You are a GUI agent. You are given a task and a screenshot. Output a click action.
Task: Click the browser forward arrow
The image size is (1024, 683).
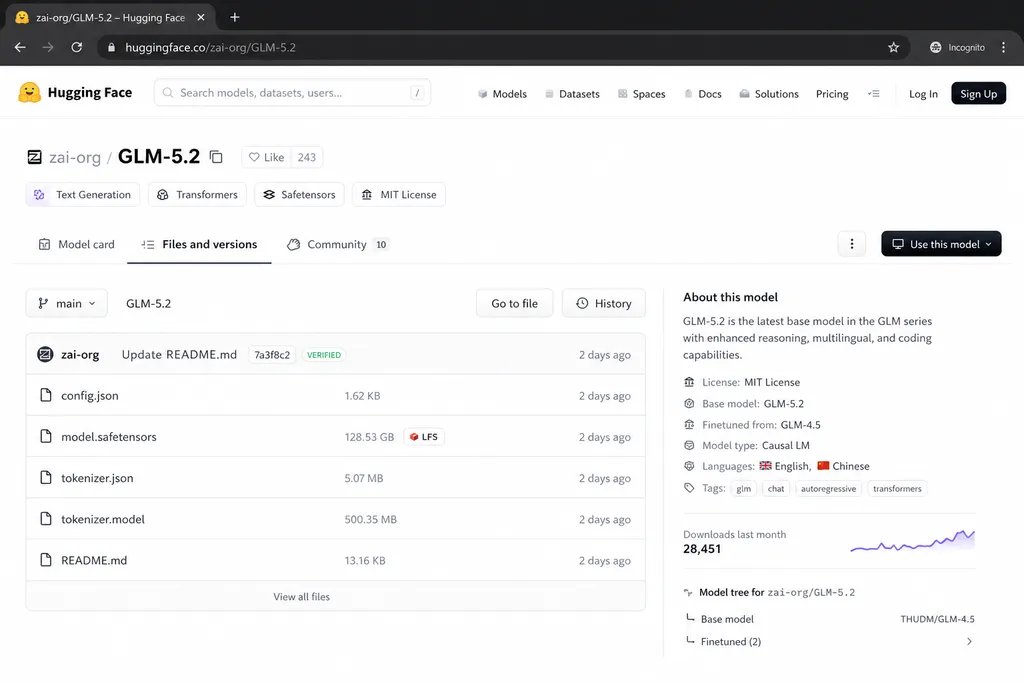click(x=48, y=47)
